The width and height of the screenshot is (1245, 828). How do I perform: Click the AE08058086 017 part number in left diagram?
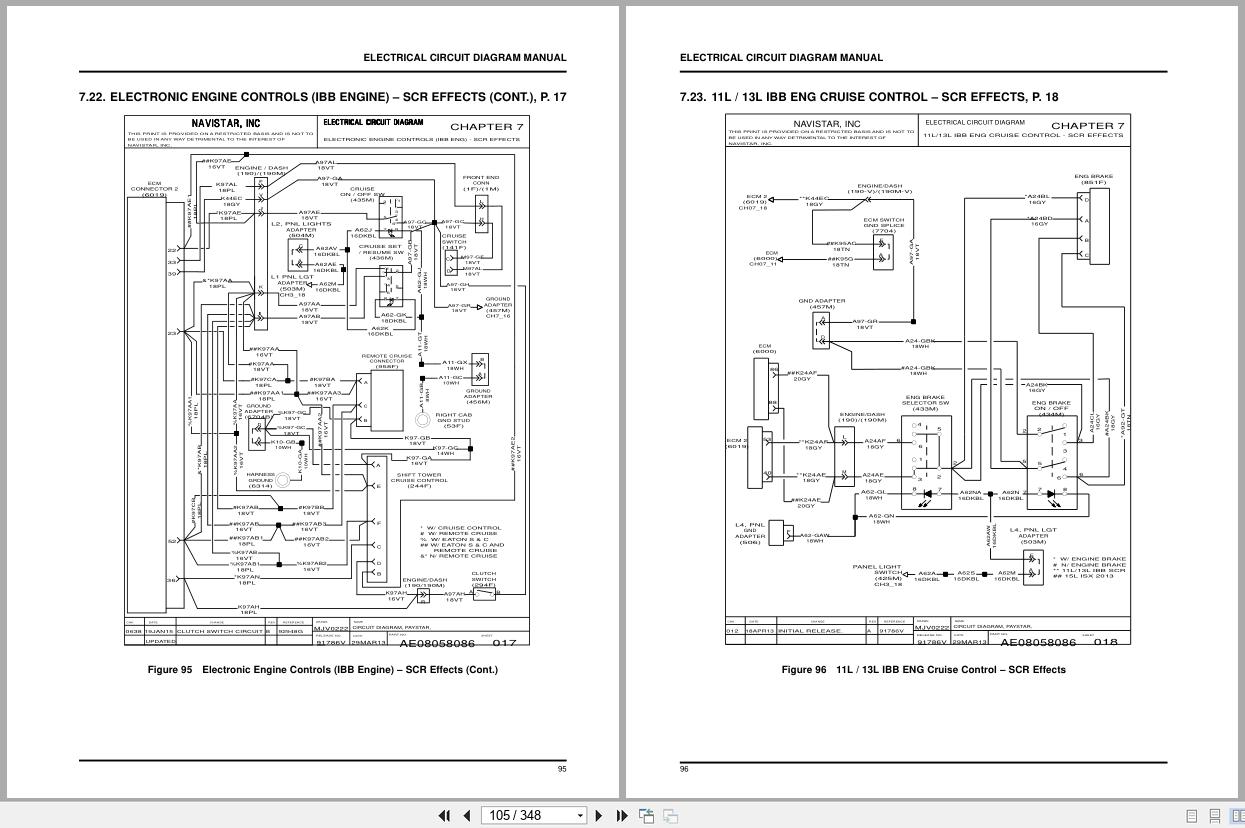point(458,642)
